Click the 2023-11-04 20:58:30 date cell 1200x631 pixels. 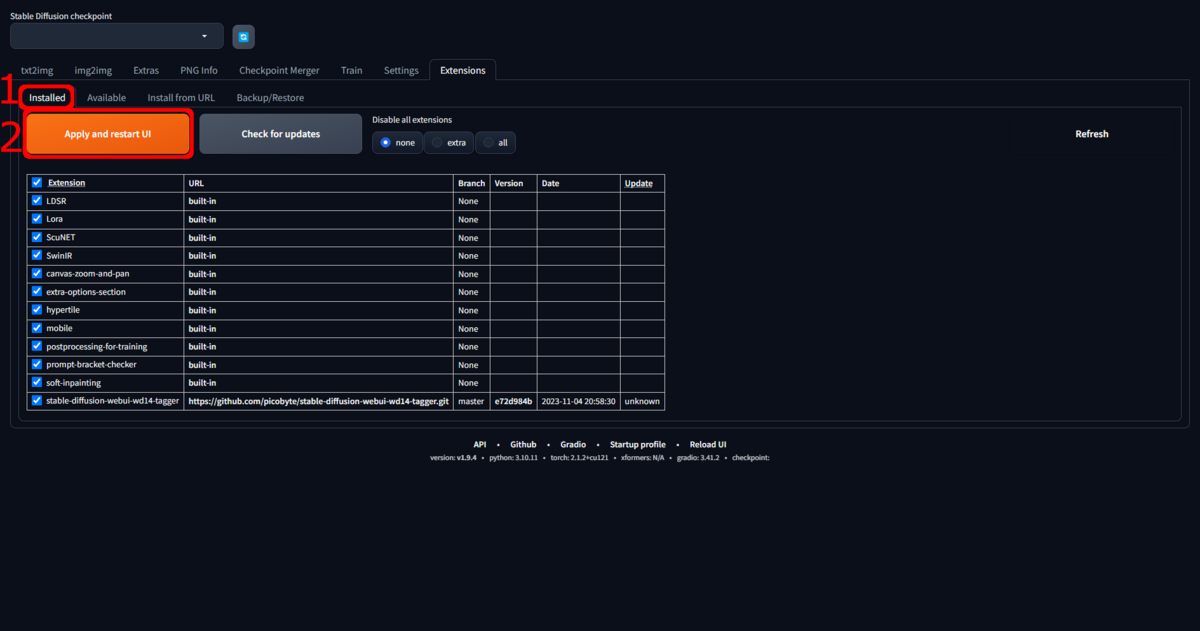click(578, 401)
